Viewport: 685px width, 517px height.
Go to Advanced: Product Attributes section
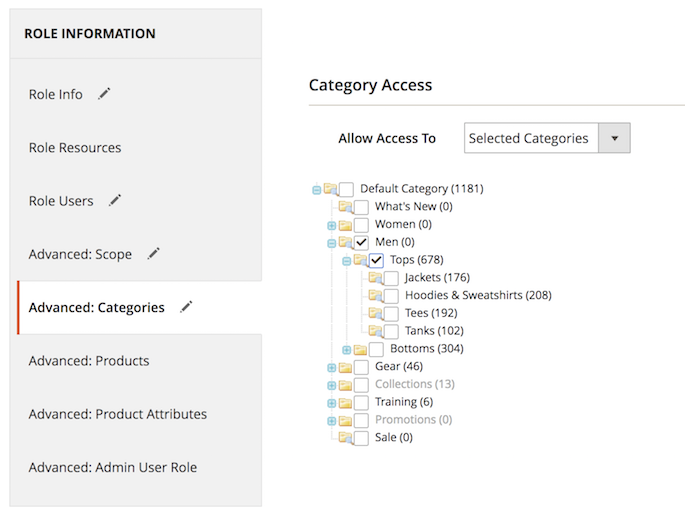click(118, 414)
